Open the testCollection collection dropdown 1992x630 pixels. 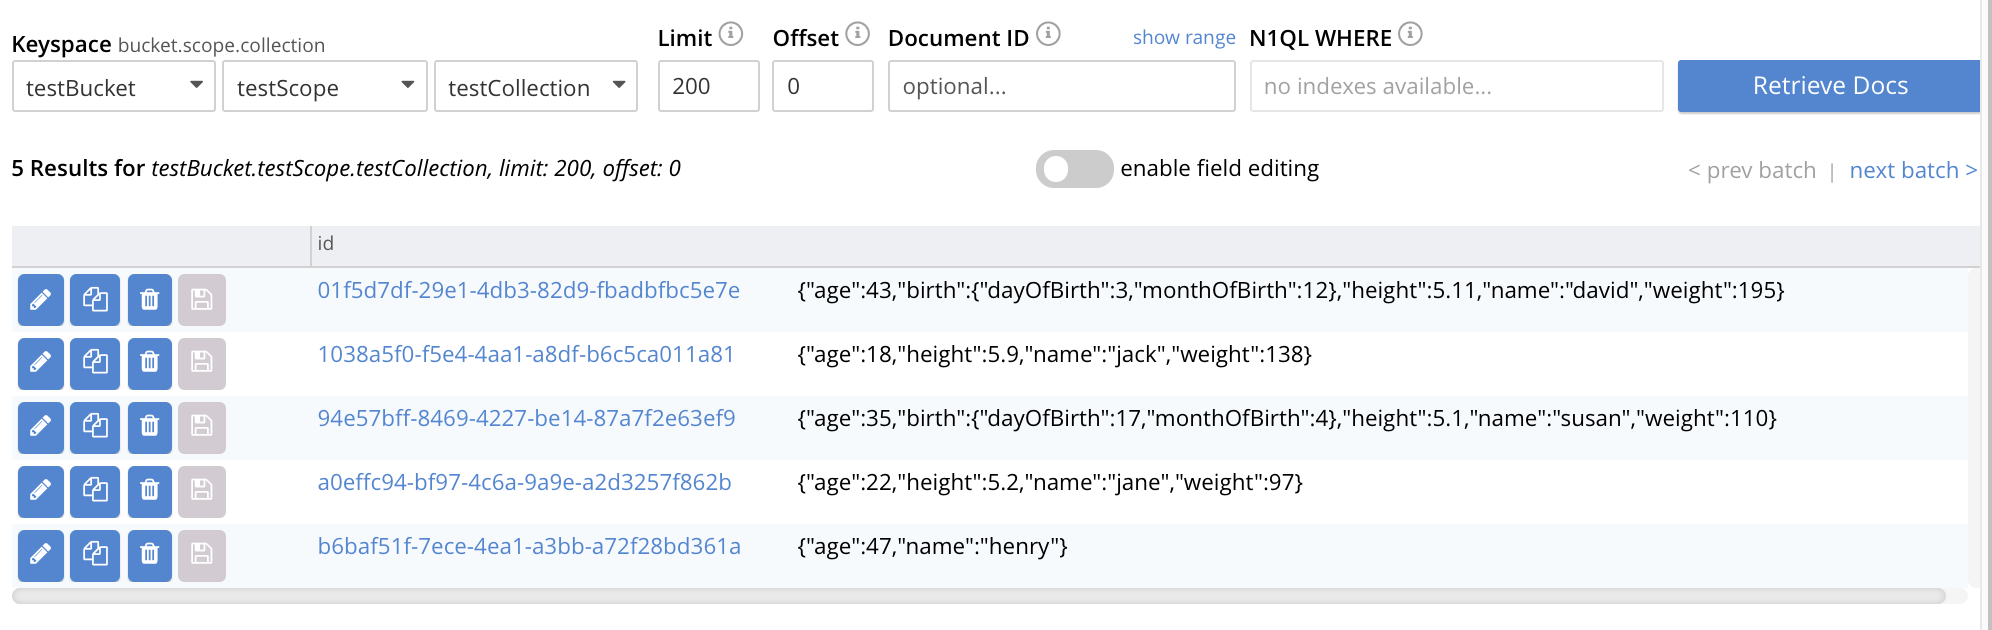coord(536,87)
